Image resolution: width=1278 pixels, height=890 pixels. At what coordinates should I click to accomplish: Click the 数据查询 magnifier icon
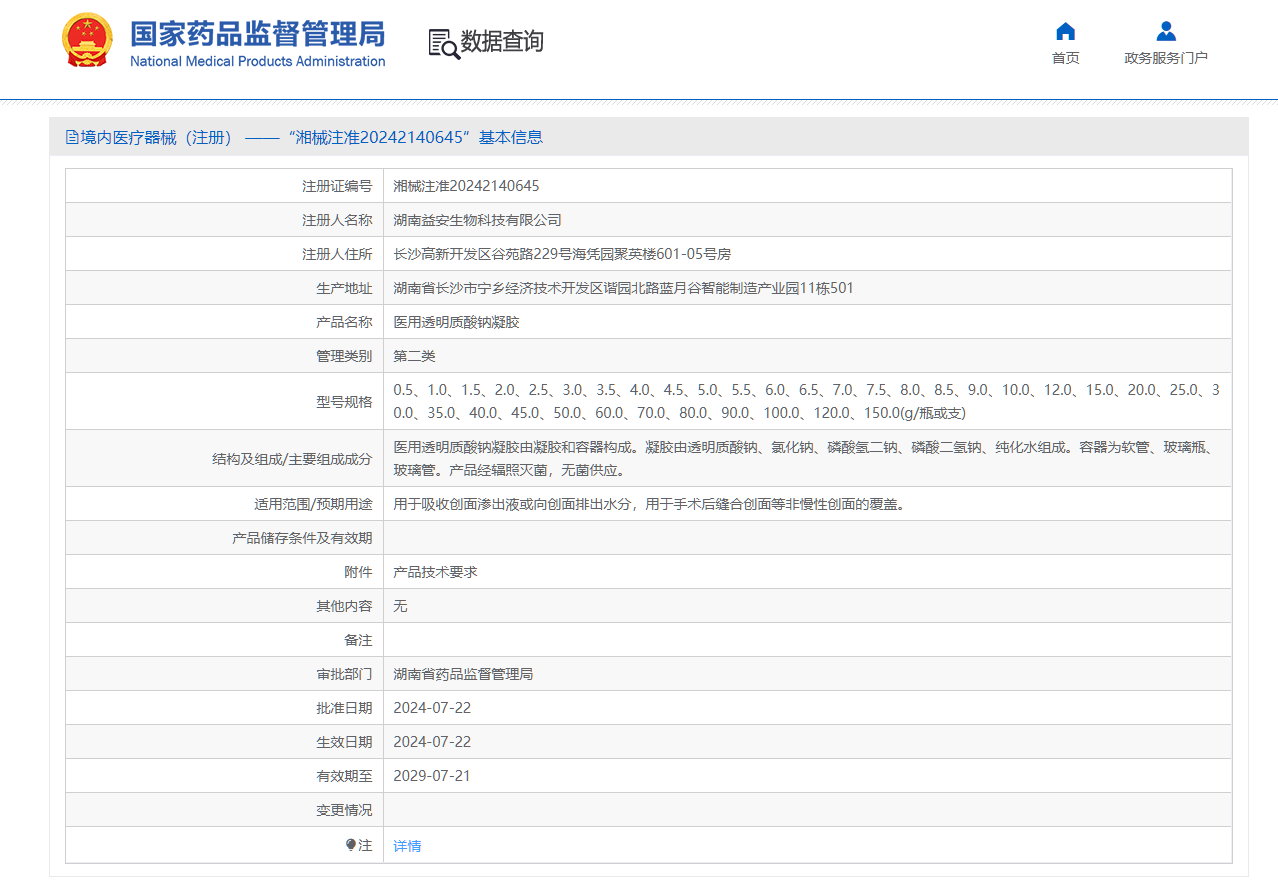coord(443,43)
